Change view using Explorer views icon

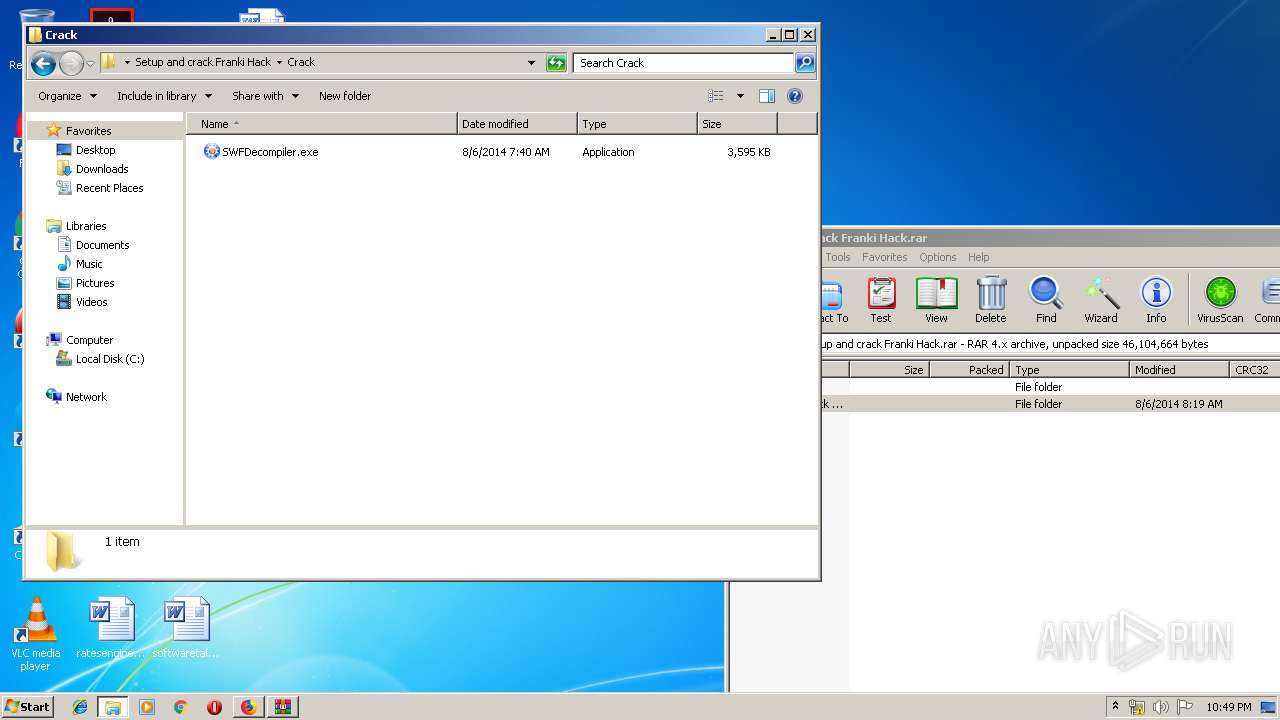tap(716, 96)
